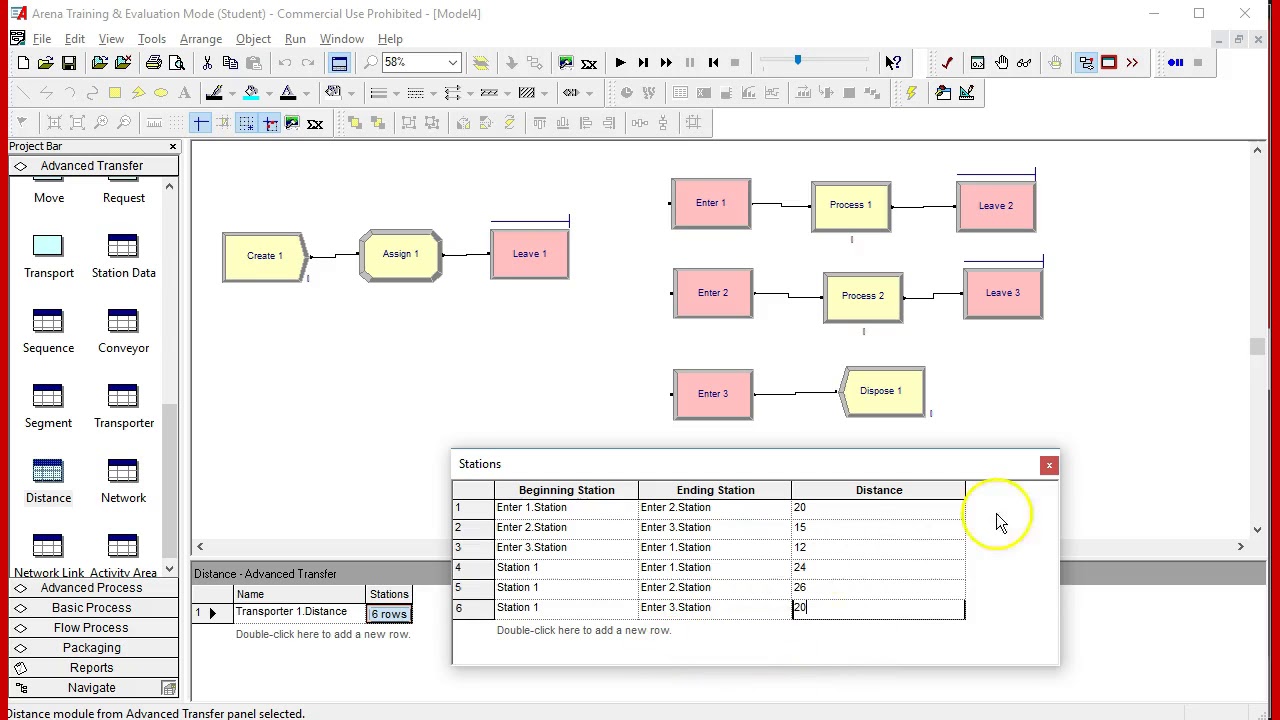This screenshot has height=720, width=1280.
Task: Open the Help menu
Action: tap(390, 39)
